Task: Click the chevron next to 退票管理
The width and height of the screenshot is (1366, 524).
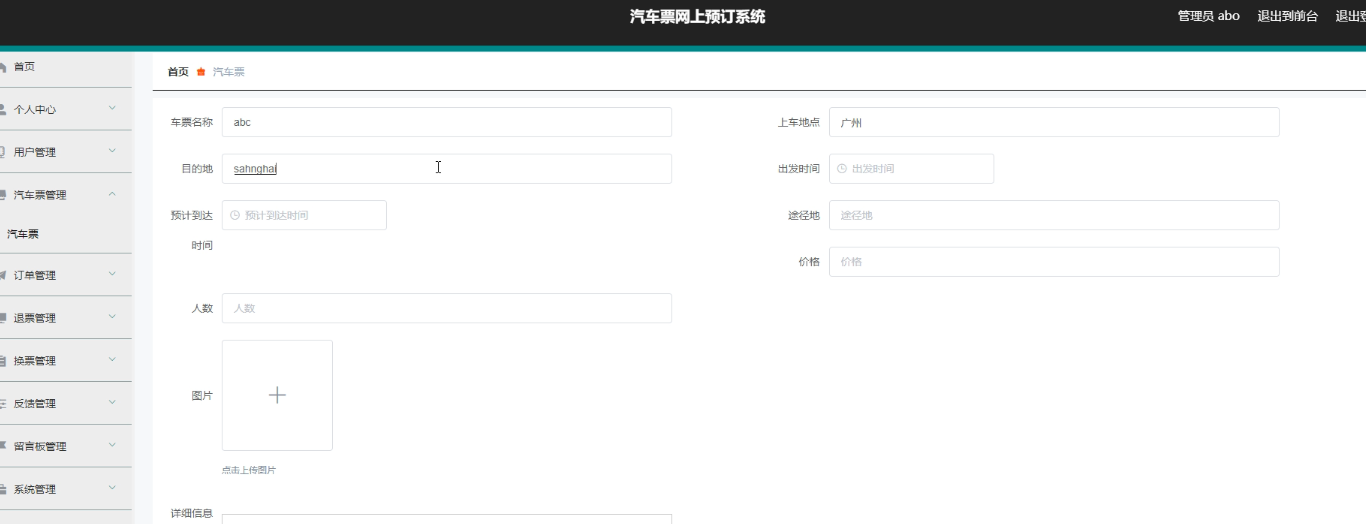Action: pos(112,317)
